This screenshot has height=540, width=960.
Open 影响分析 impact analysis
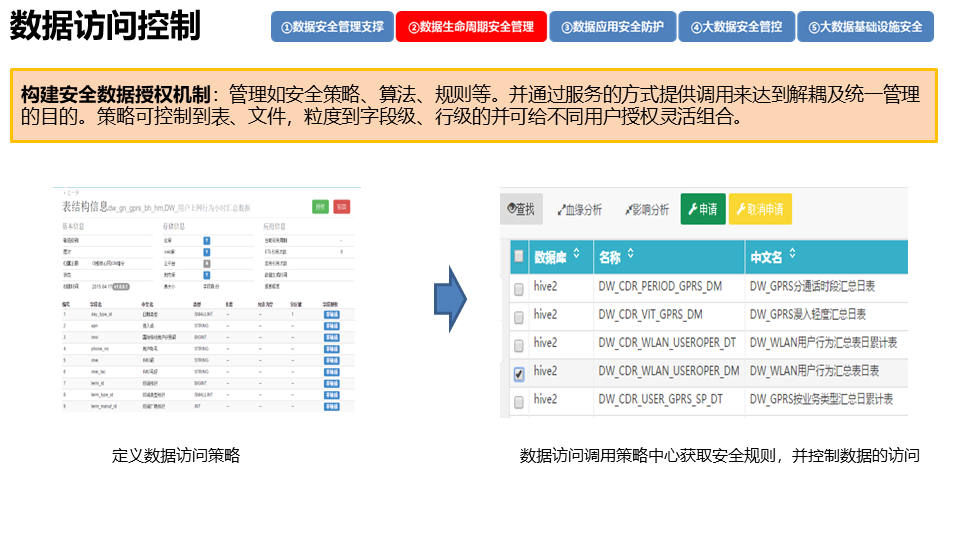(647, 210)
